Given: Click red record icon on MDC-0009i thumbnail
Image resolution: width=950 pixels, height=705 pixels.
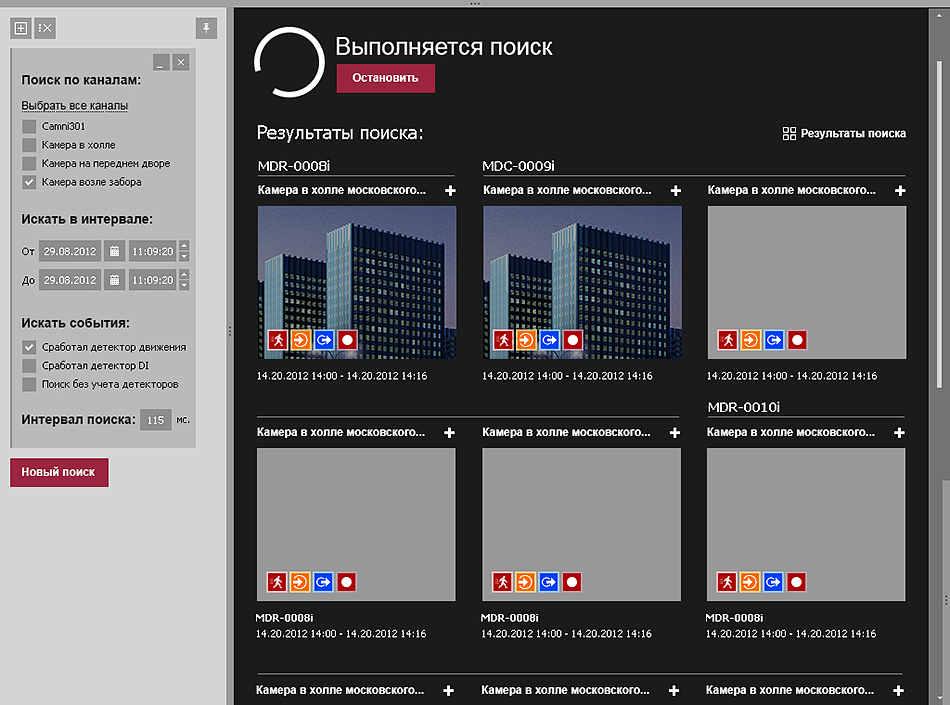Looking at the screenshot, I should tap(573, 340).
